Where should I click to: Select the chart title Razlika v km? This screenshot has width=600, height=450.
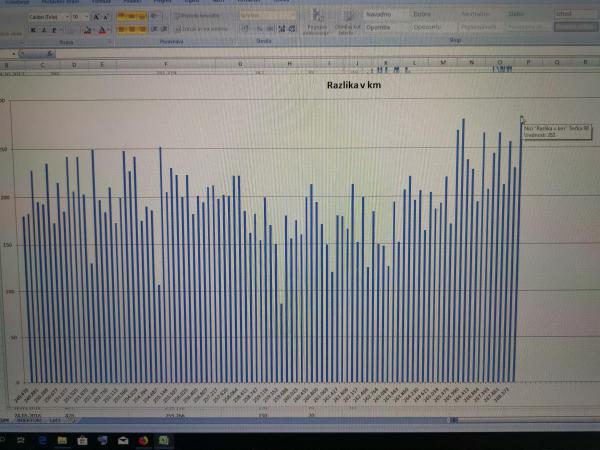(x=355, y=86)
